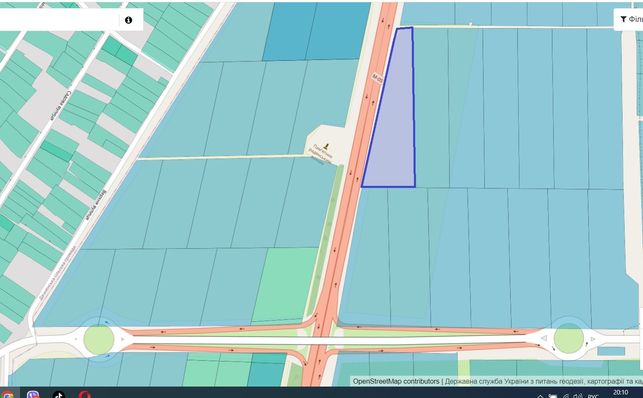This screenshot has height=398, width=643.
Task: Open the taskbar clock showing 20:10
Action: [621, 393]
